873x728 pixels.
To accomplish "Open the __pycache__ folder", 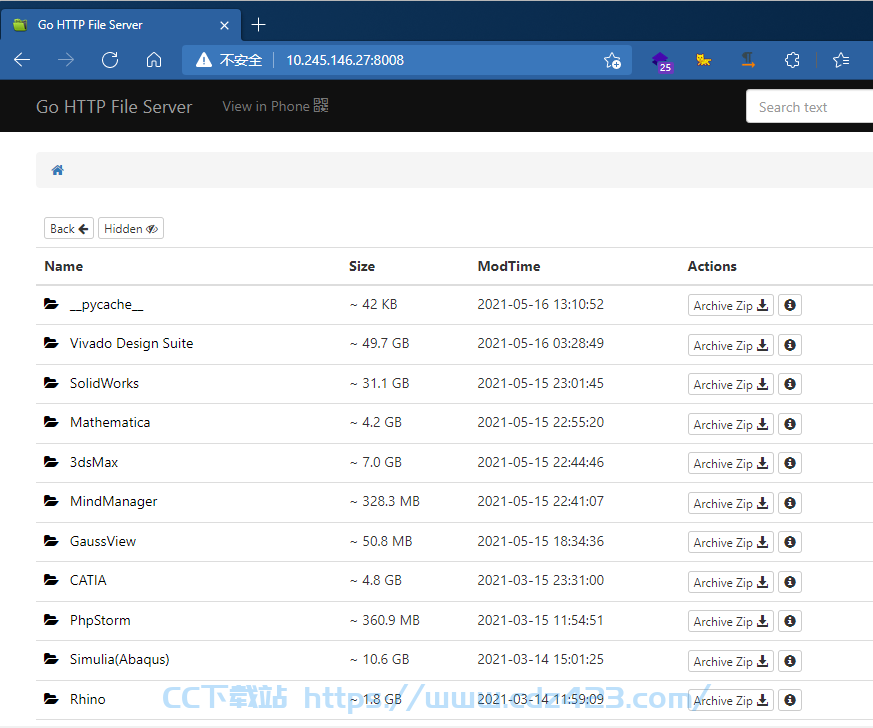I will coord(106,304).
